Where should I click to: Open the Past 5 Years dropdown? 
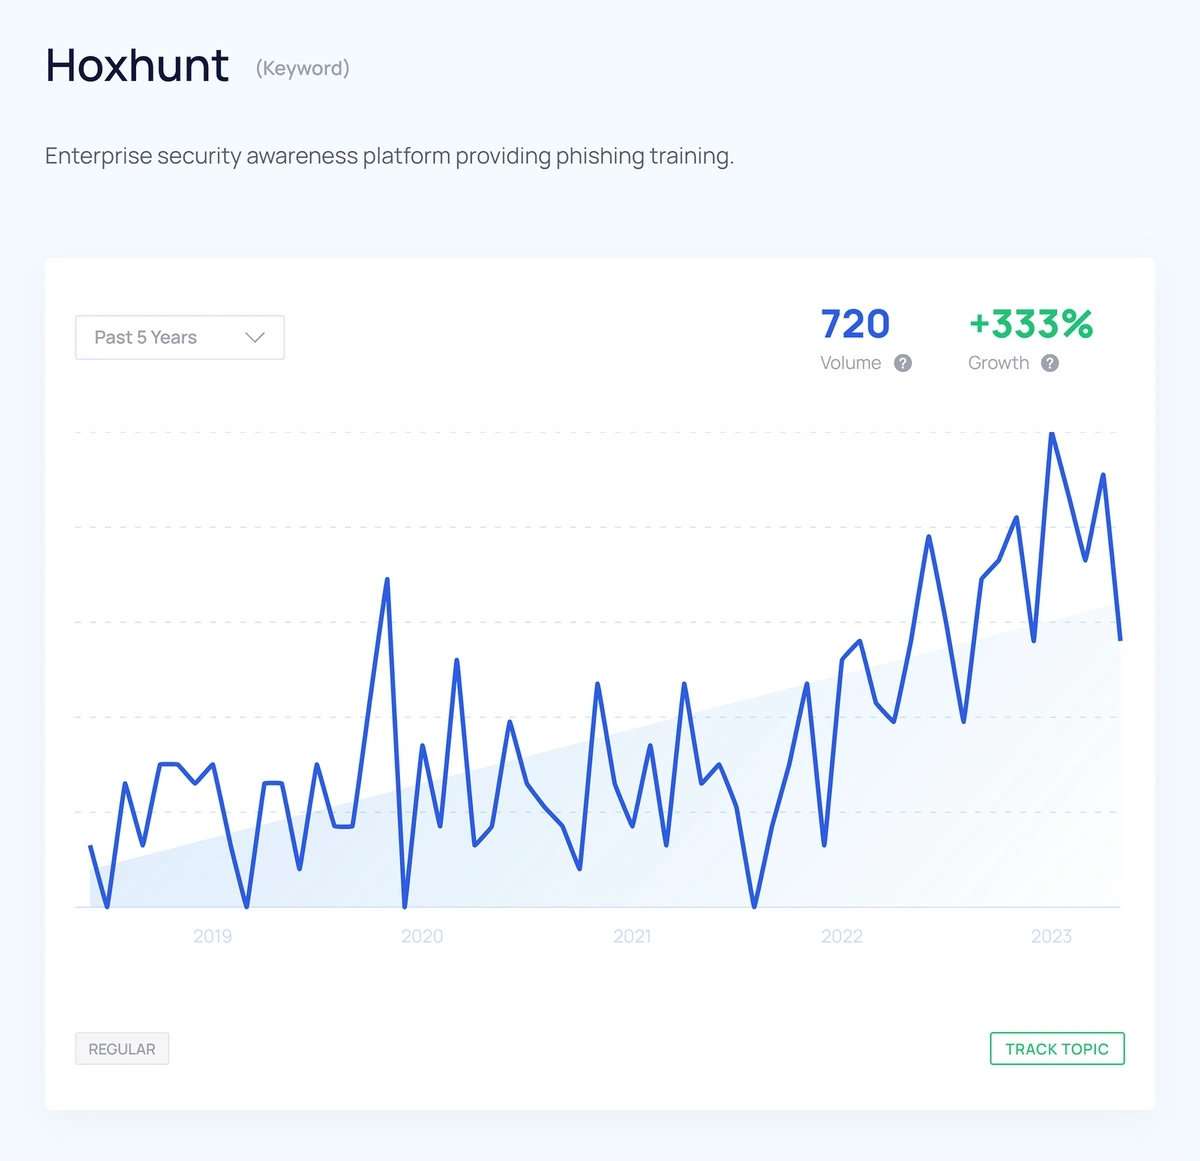(x=180, y=337)
